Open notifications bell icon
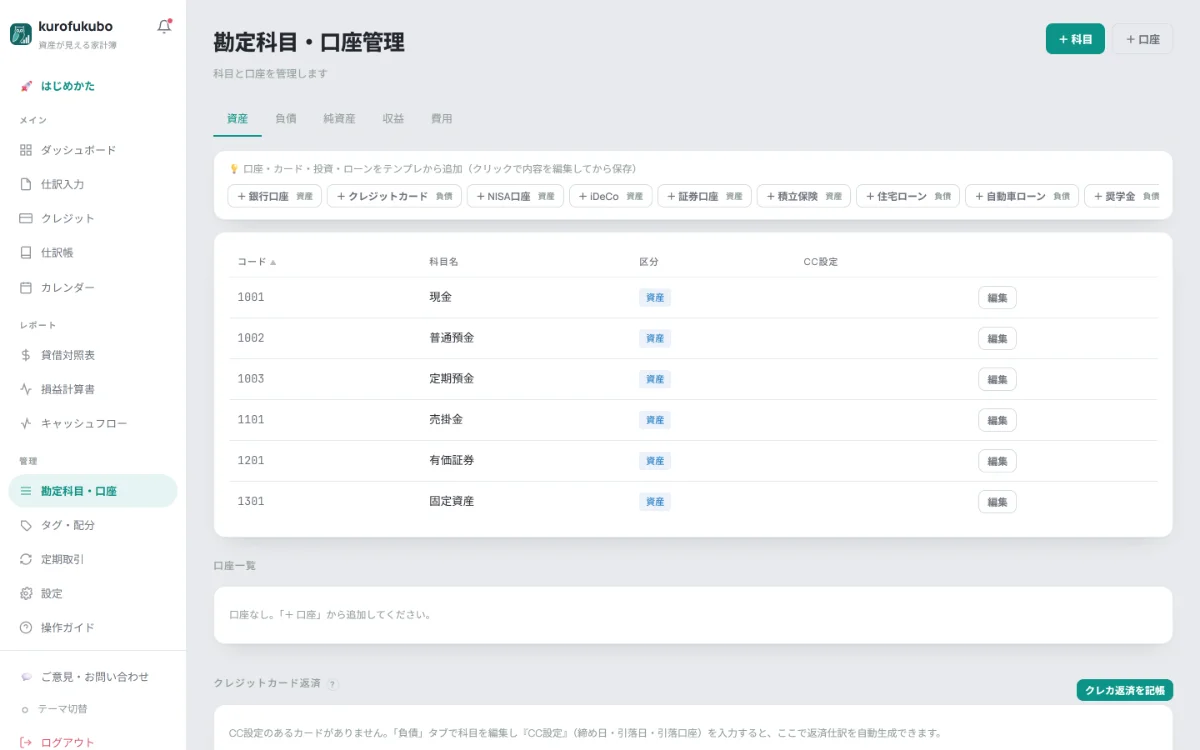 pos(164,27)
